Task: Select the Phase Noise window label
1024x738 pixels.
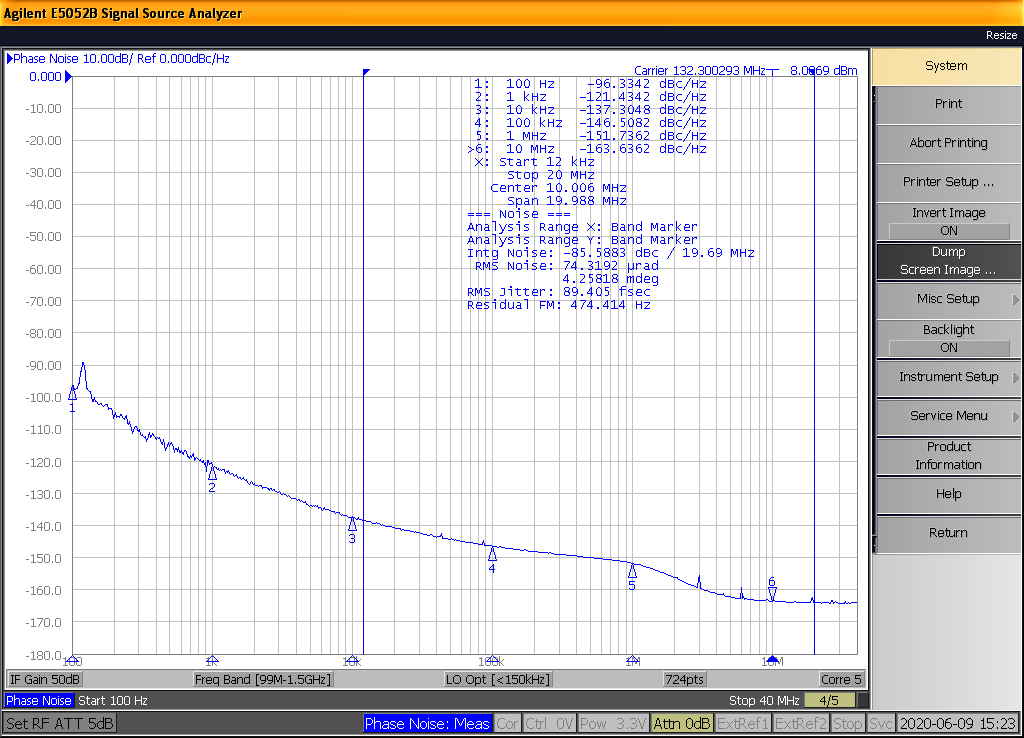Action: (39, 701)
